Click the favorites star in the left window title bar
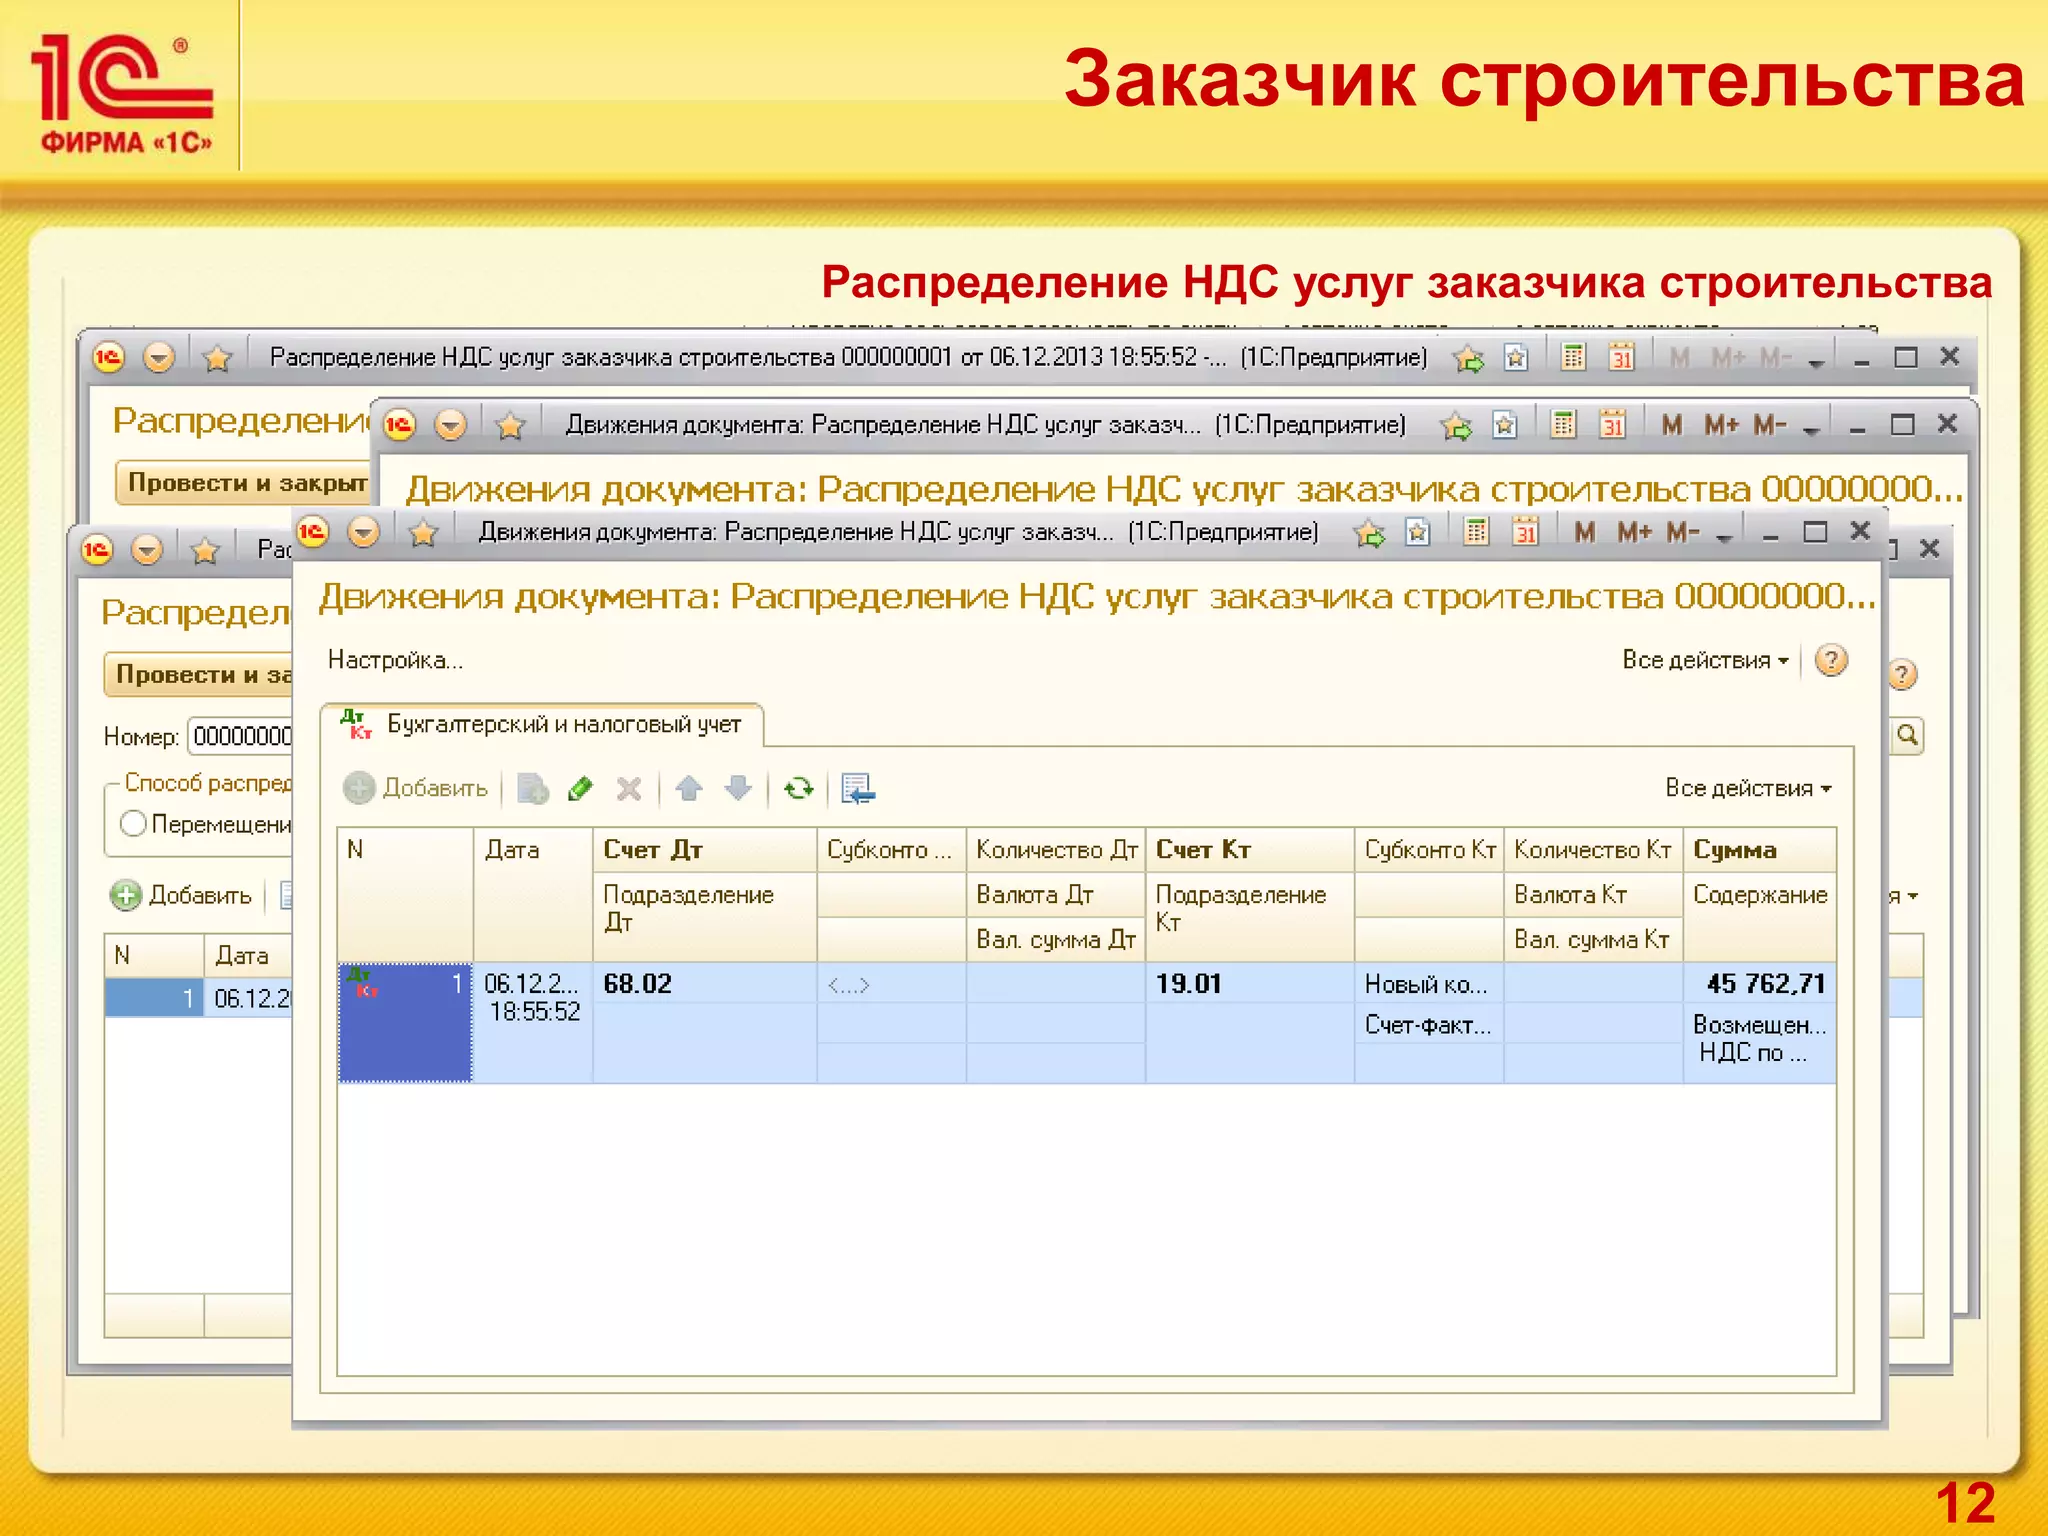Viewport: 2048px width, 1536px height. (x=205, y=550)
